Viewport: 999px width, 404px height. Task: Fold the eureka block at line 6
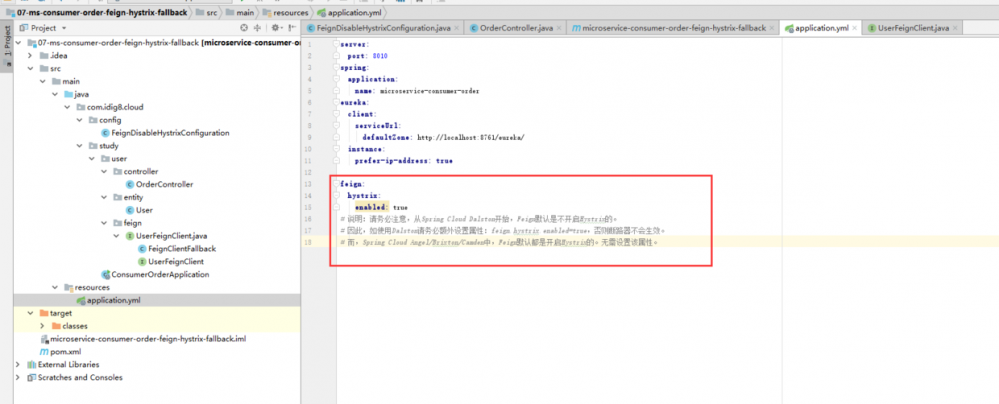coord(336,102)
